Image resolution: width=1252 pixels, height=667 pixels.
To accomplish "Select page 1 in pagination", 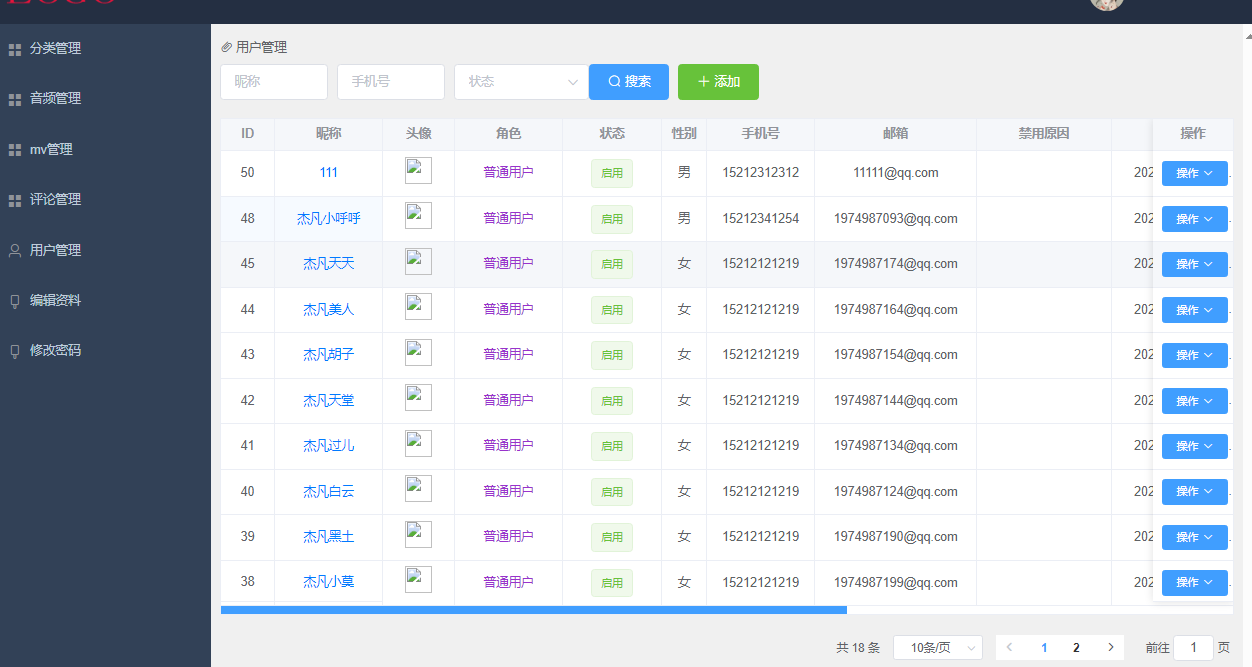I will [x=1044, y=648].
